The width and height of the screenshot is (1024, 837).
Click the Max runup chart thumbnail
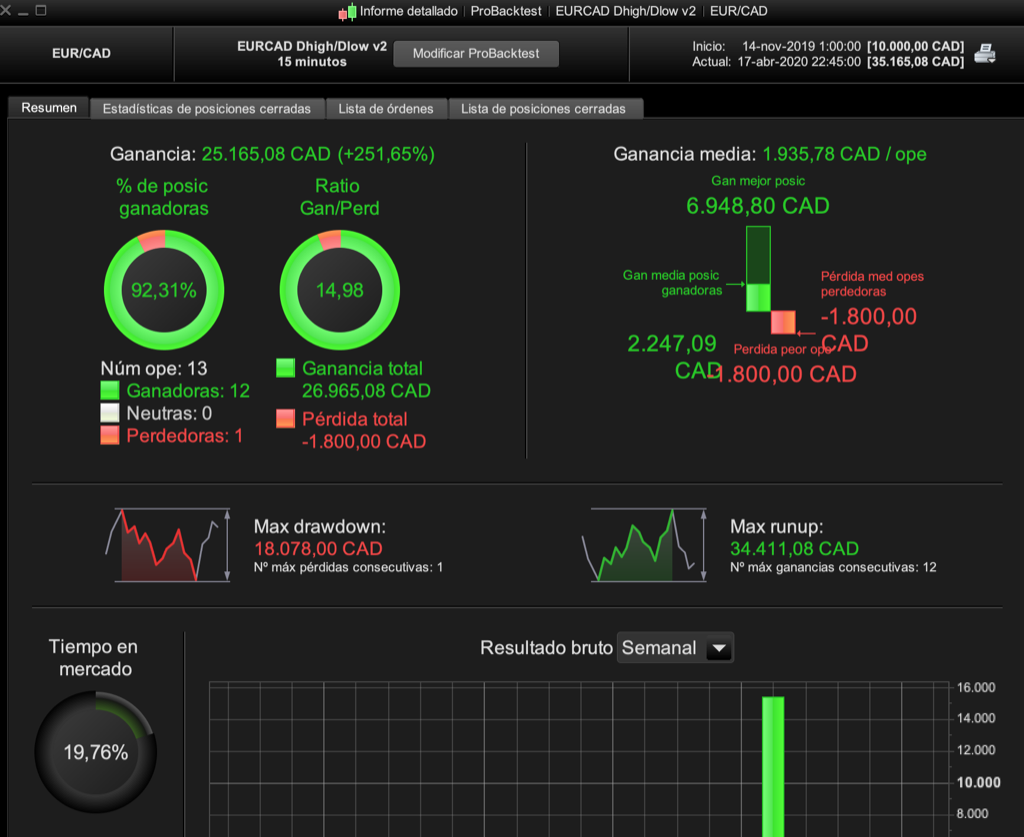click(644, 545)
